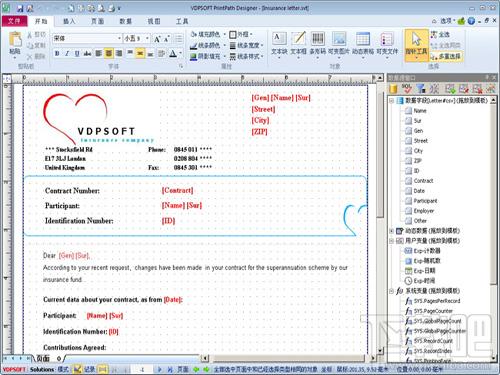Switch to the 插入 ribbon tab
The width and height of the screenshot is (500, 375).
[x=69, y=21]
